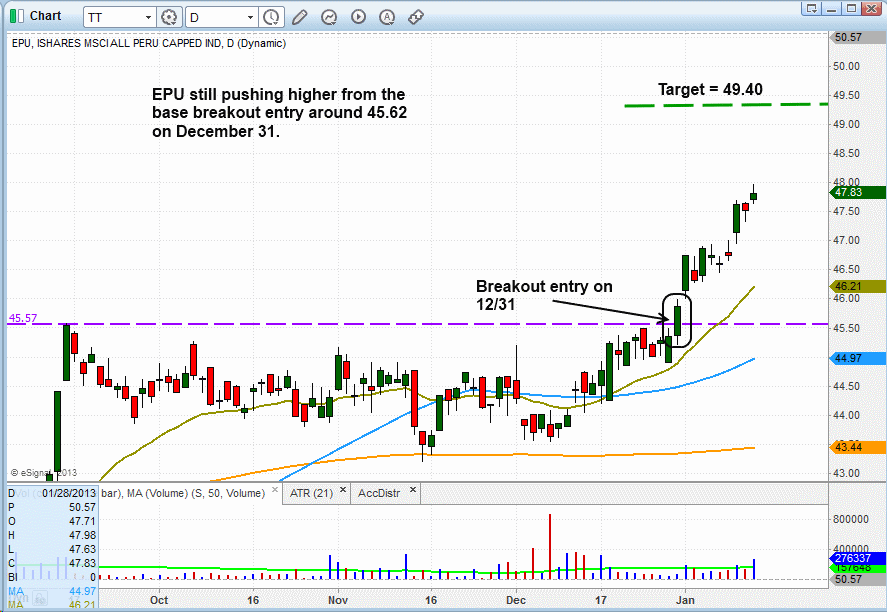Click the 01/28/2013 date in data window

tap(68, 493)
